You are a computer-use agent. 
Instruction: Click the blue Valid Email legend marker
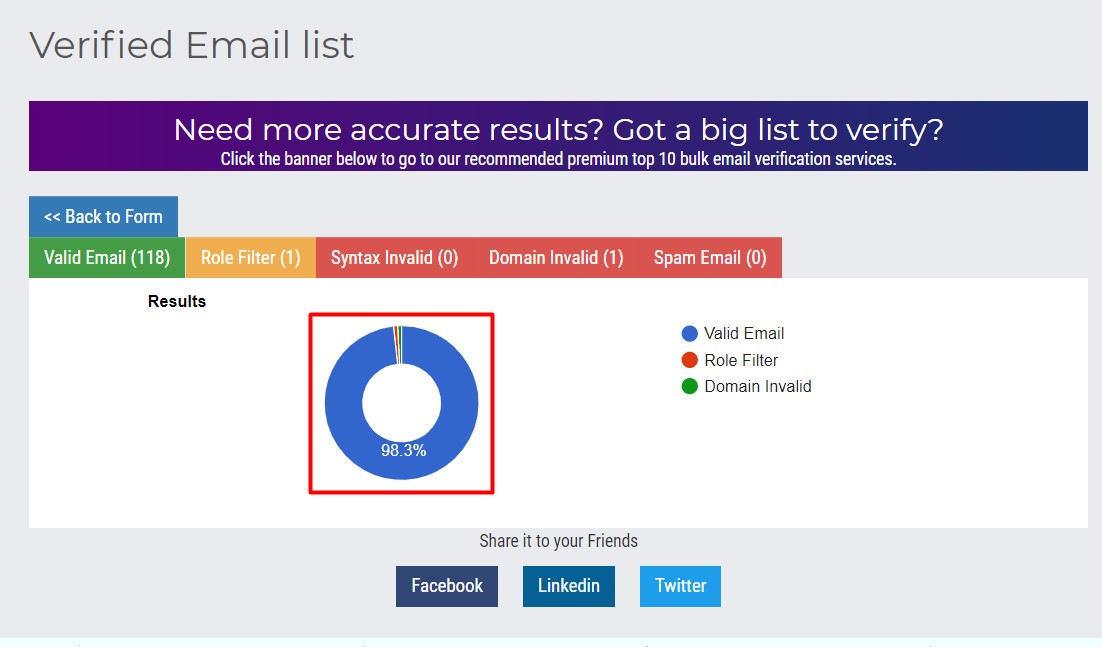[687, 333]
